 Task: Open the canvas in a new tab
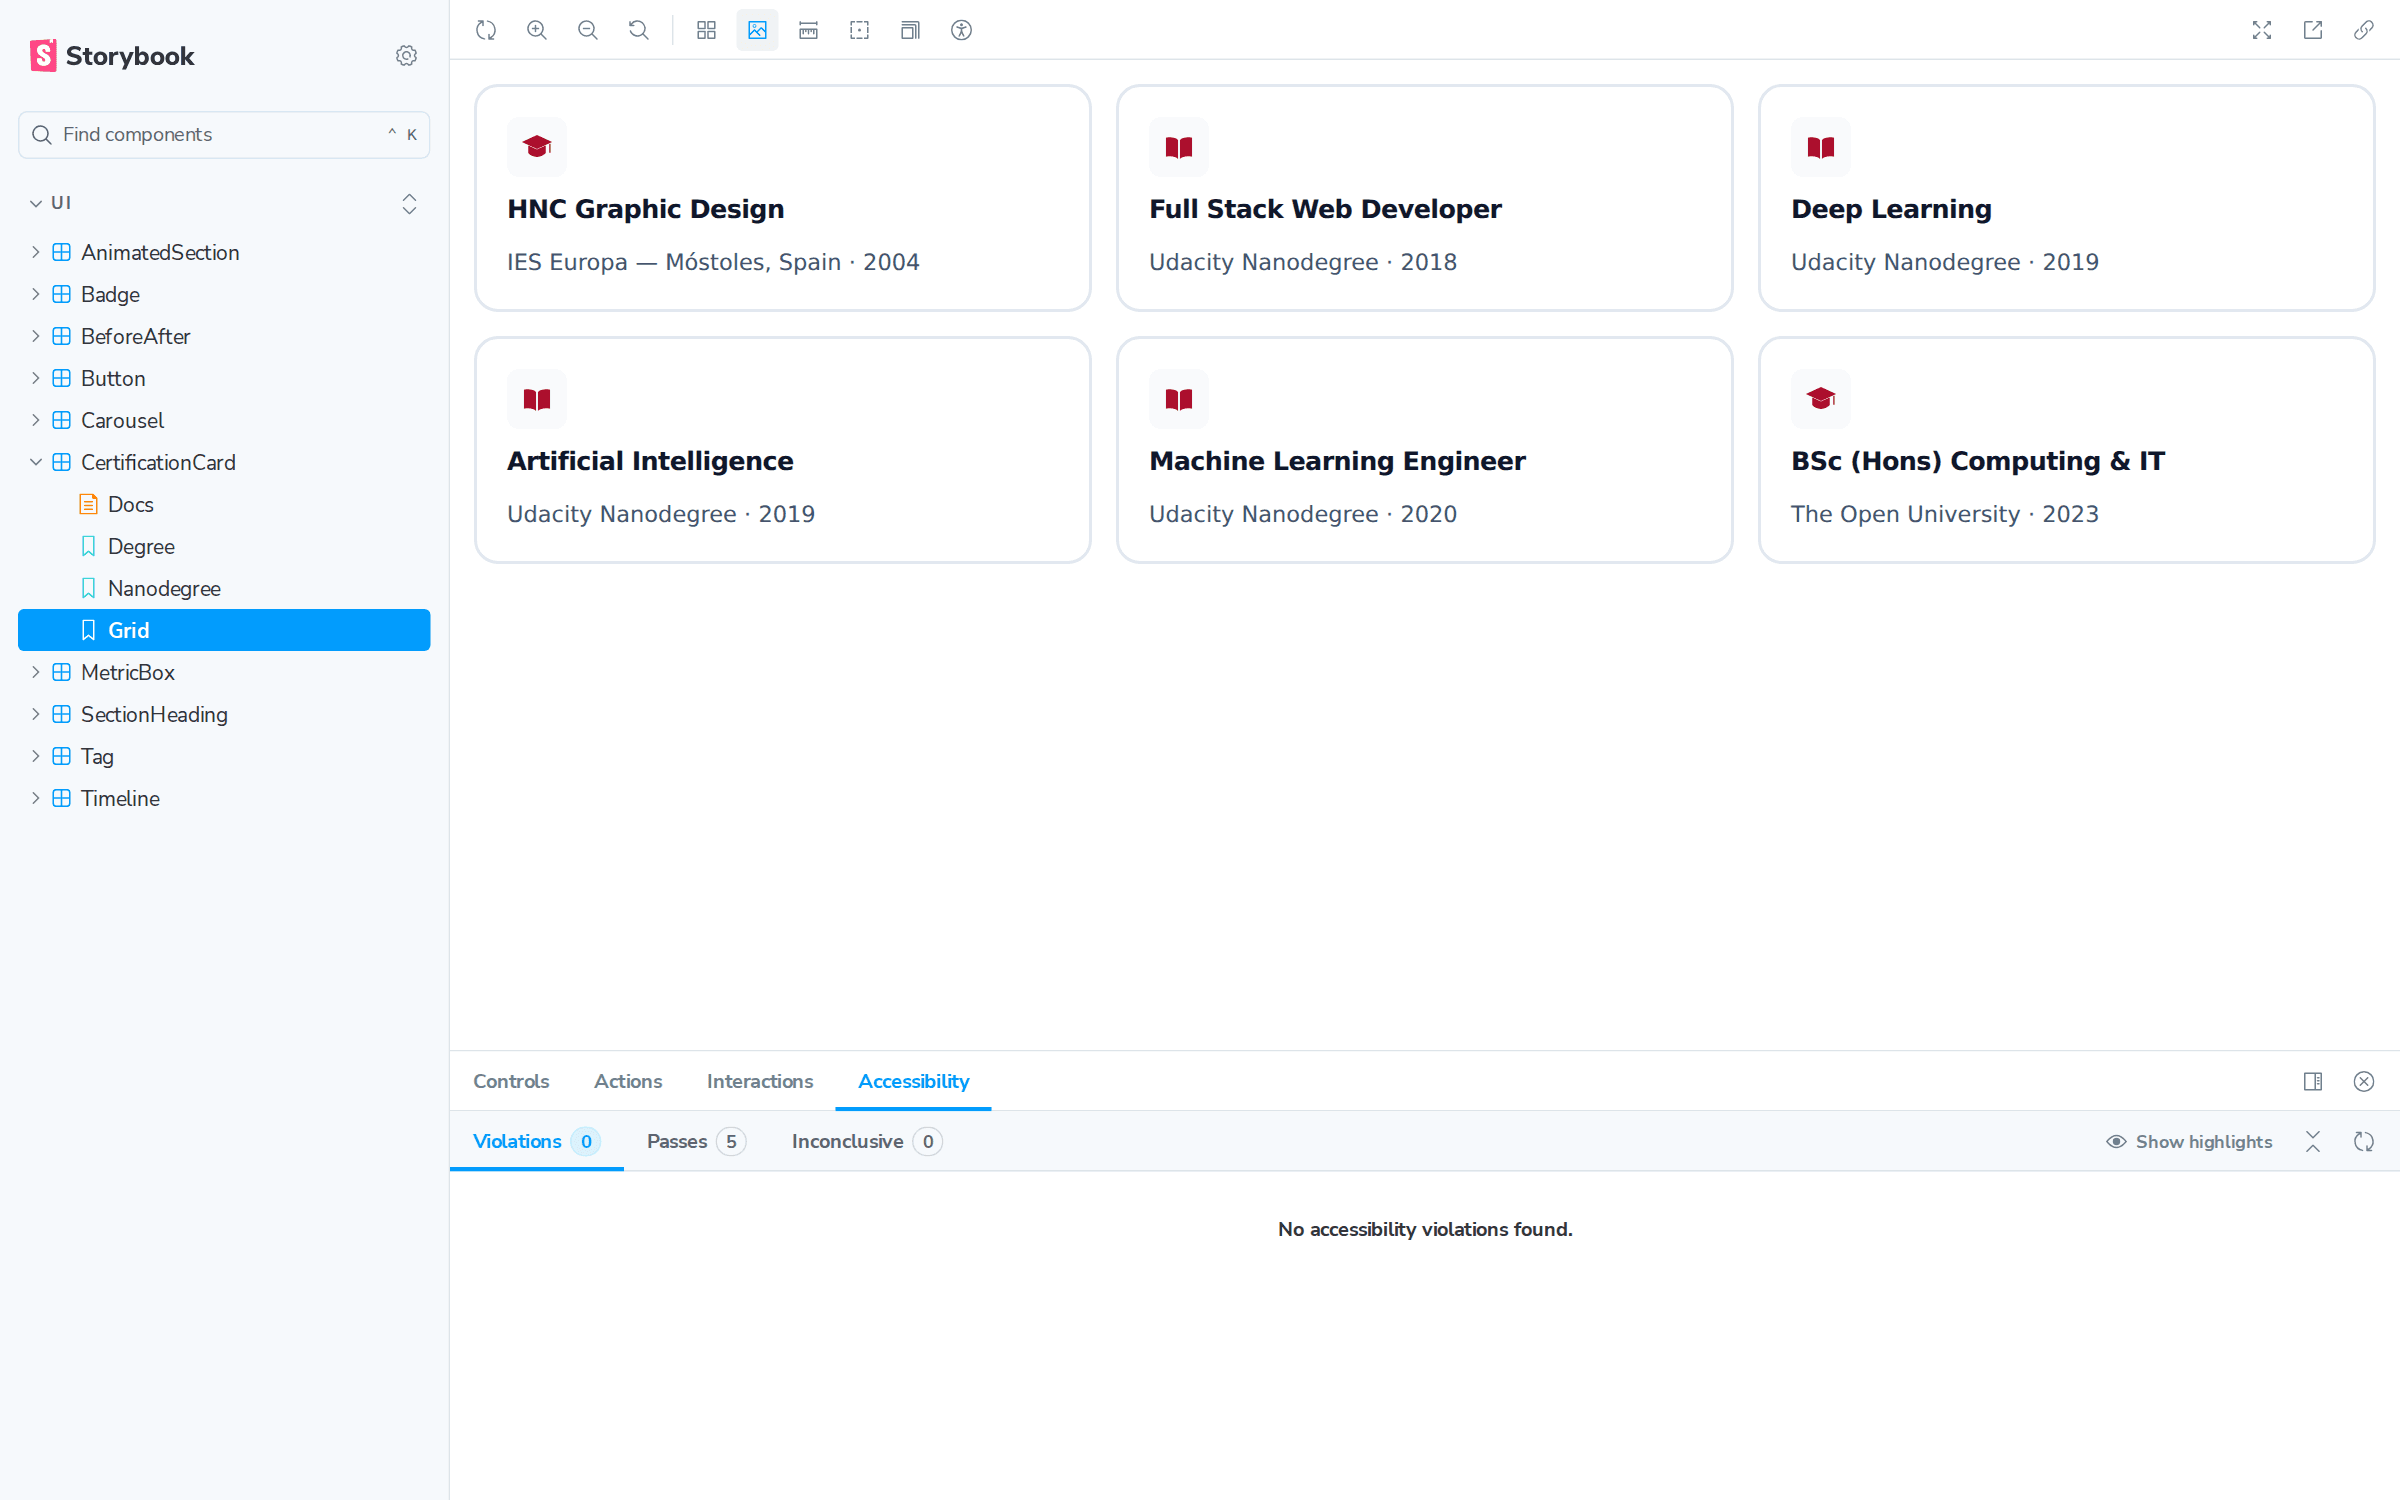pyautogui.click(x=2313, y=30)
